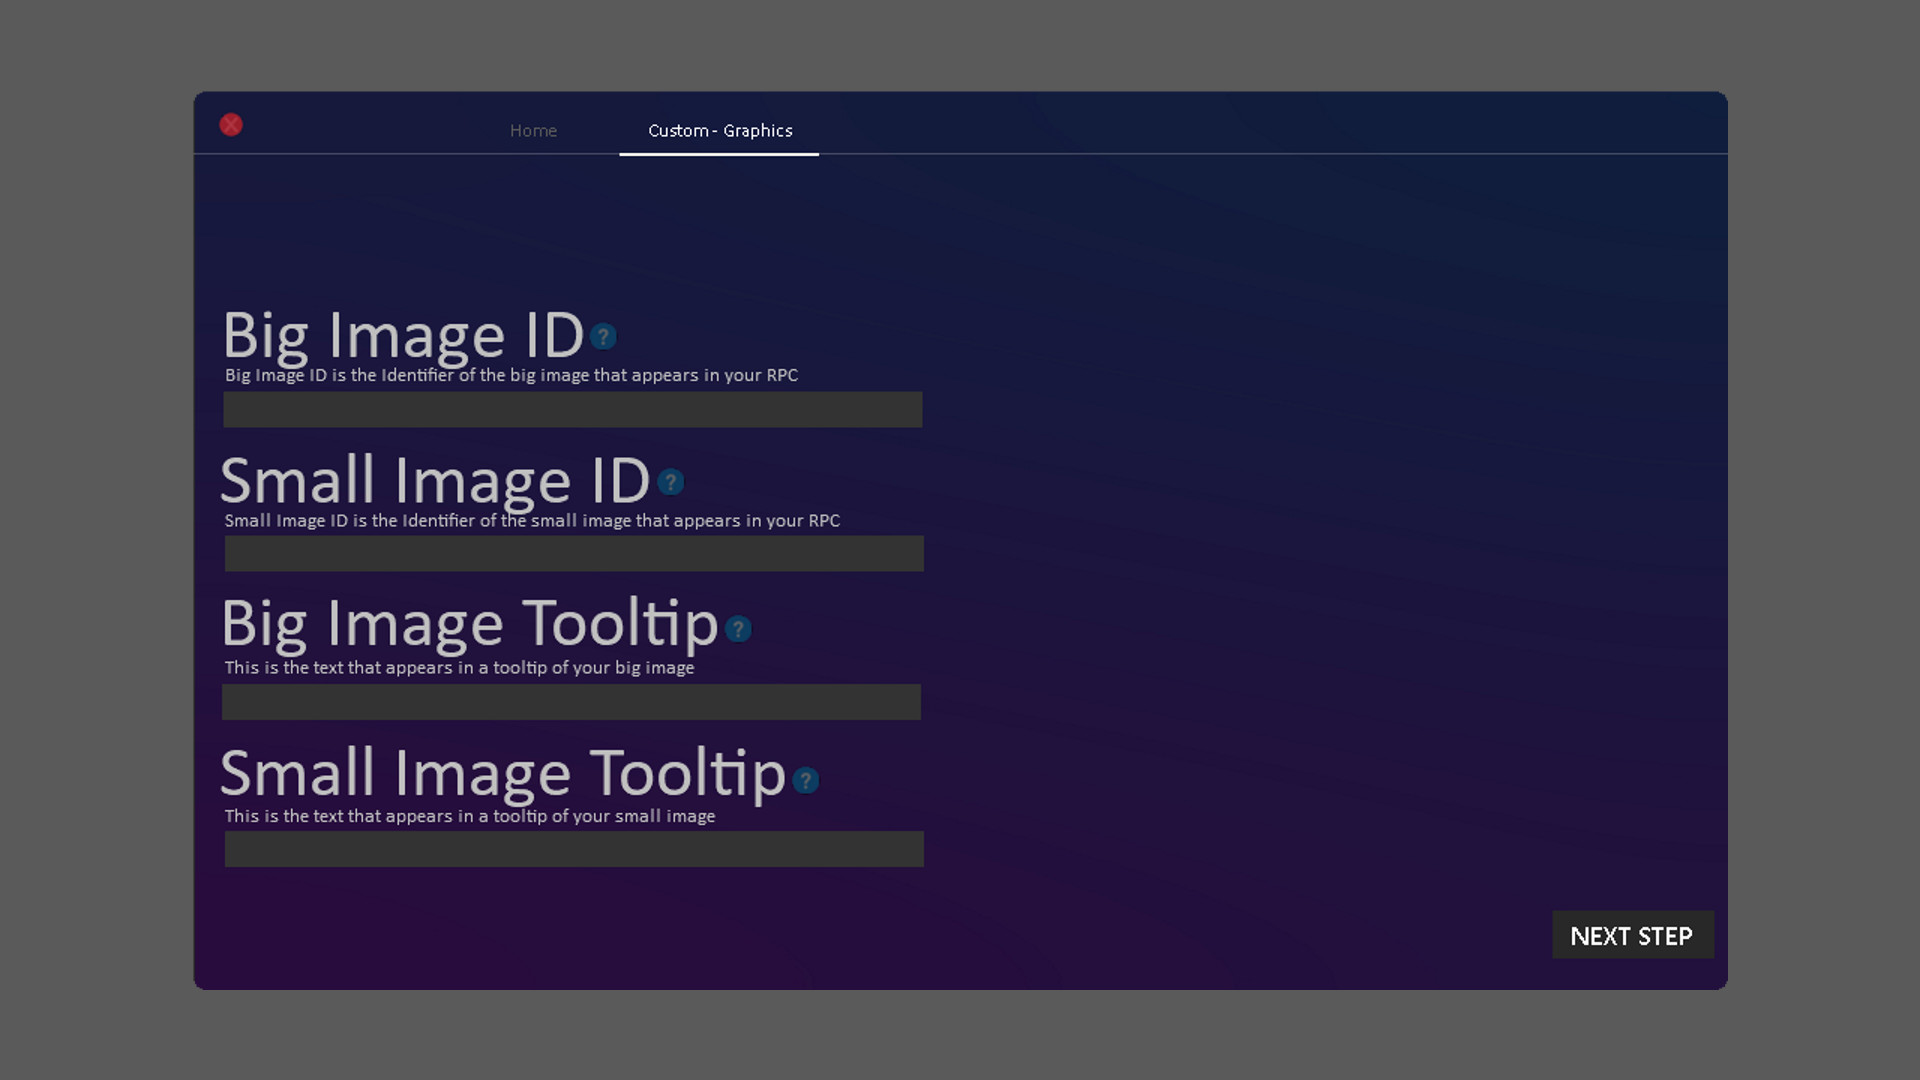1920x1080 pixels.
Task: Click the "Big Image ID" heading
Action: [403, 336]
